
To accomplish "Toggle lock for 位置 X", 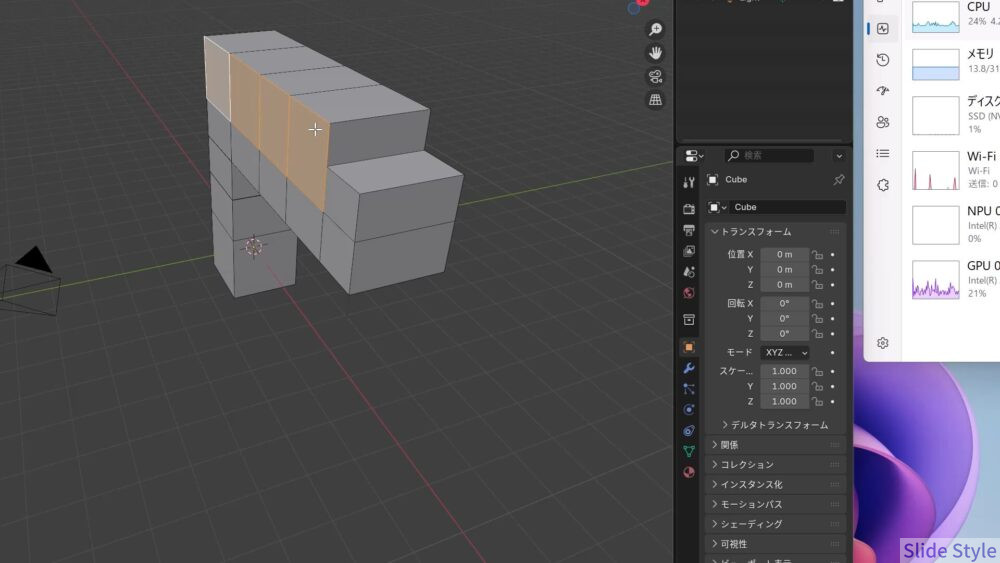I will (817, 254).
